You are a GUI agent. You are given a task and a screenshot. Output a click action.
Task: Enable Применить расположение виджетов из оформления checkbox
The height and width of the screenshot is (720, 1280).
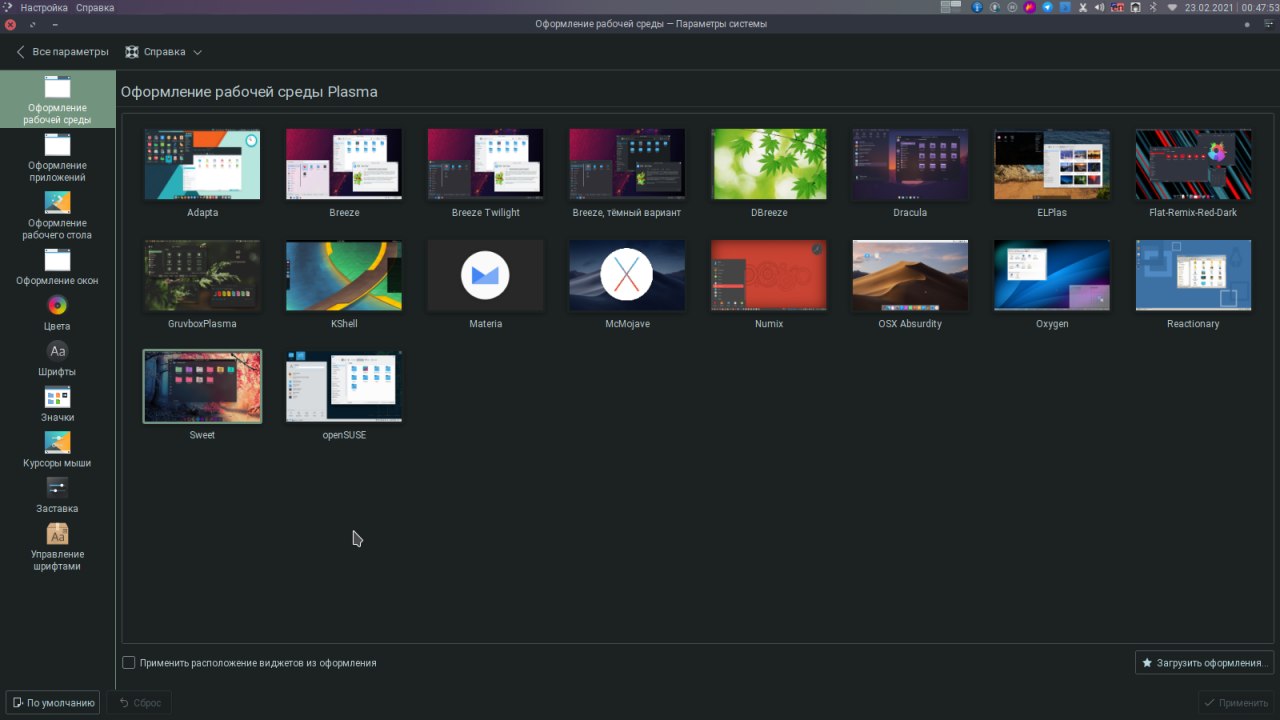coord(128,663)
